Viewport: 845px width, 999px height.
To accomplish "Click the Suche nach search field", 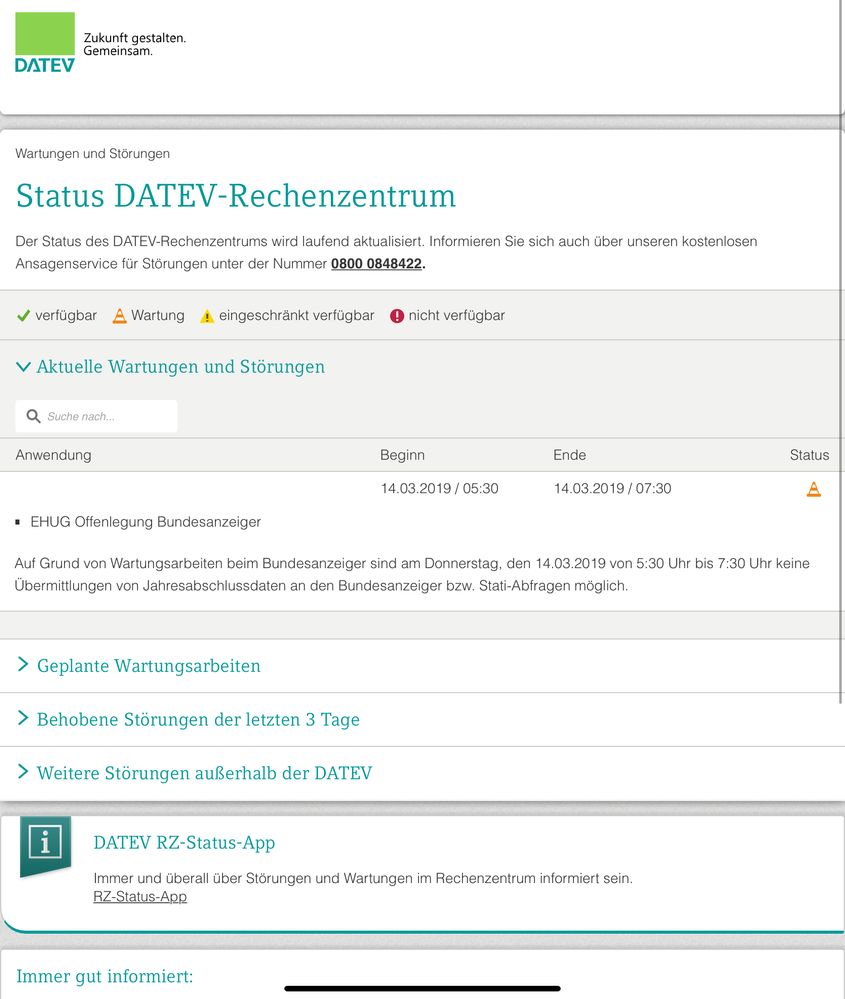I will pos(96,416).
